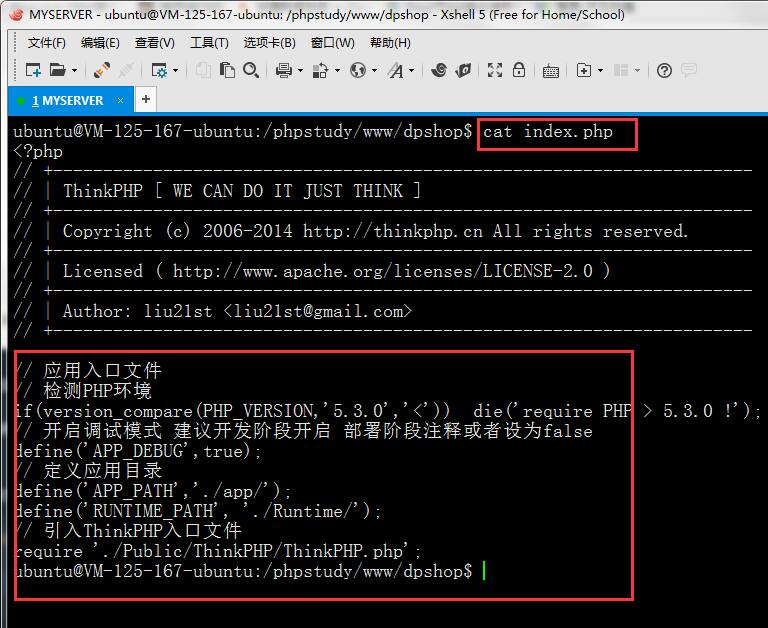768x628 pixels.
Task: Click the new tab group plus icon
Action: click(x=584, y=71)
